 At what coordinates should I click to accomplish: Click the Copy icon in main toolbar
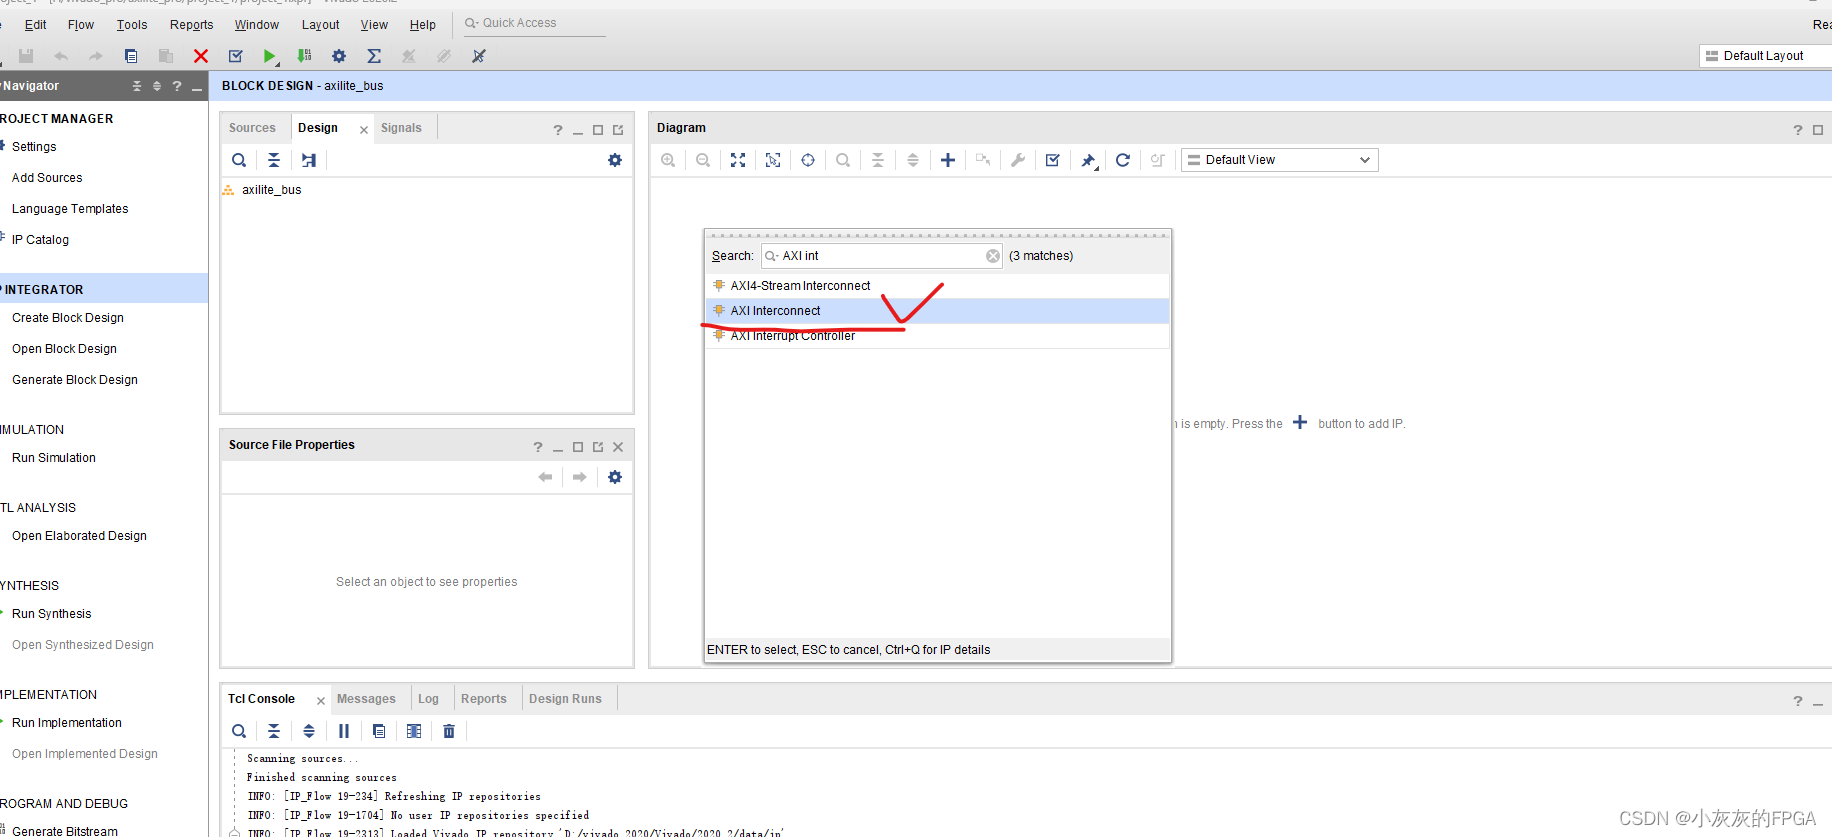pos(131,56)
